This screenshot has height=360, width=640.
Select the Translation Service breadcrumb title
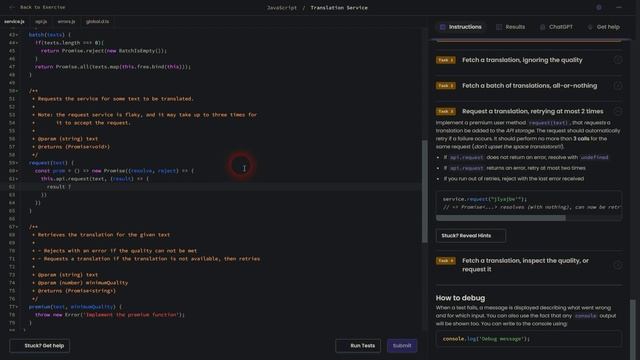coord(339,8)
